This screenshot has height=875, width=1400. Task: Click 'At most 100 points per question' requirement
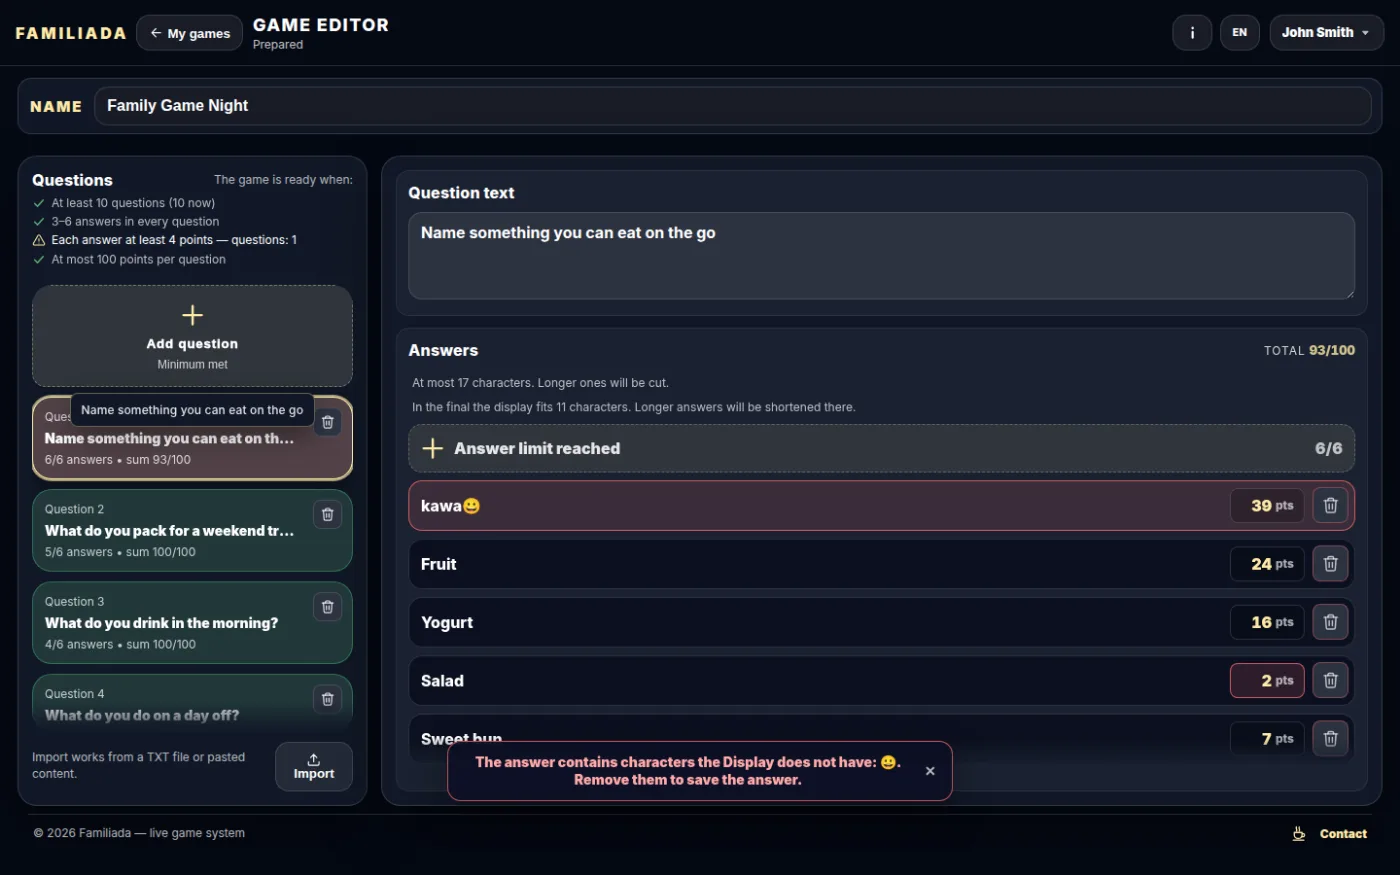click(x=138, y=259)
